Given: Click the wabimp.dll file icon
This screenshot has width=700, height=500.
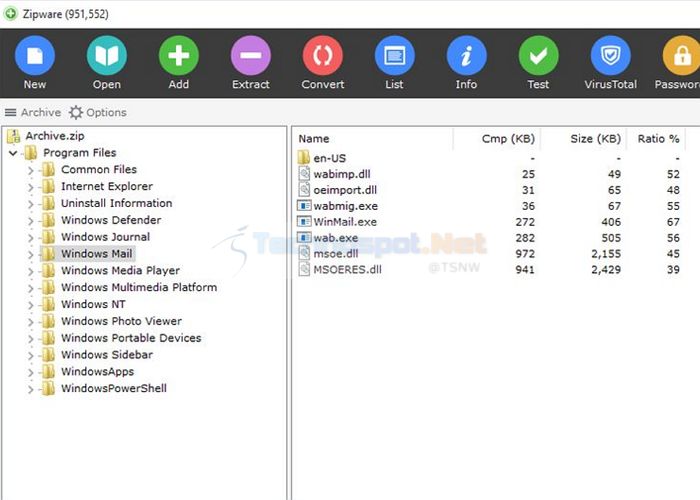Looking at the screenshot, I should click(x=304, y=174).
